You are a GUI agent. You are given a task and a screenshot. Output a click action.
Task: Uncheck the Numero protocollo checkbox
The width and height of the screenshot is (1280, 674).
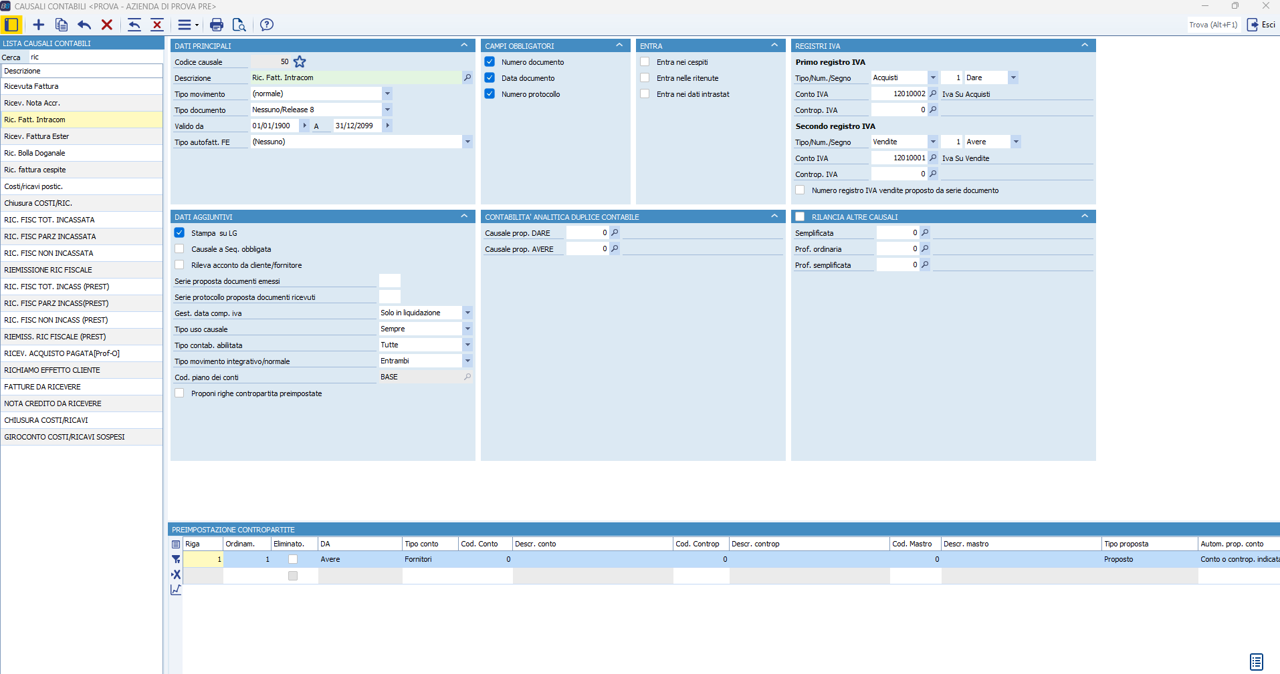tap(490, 94)
